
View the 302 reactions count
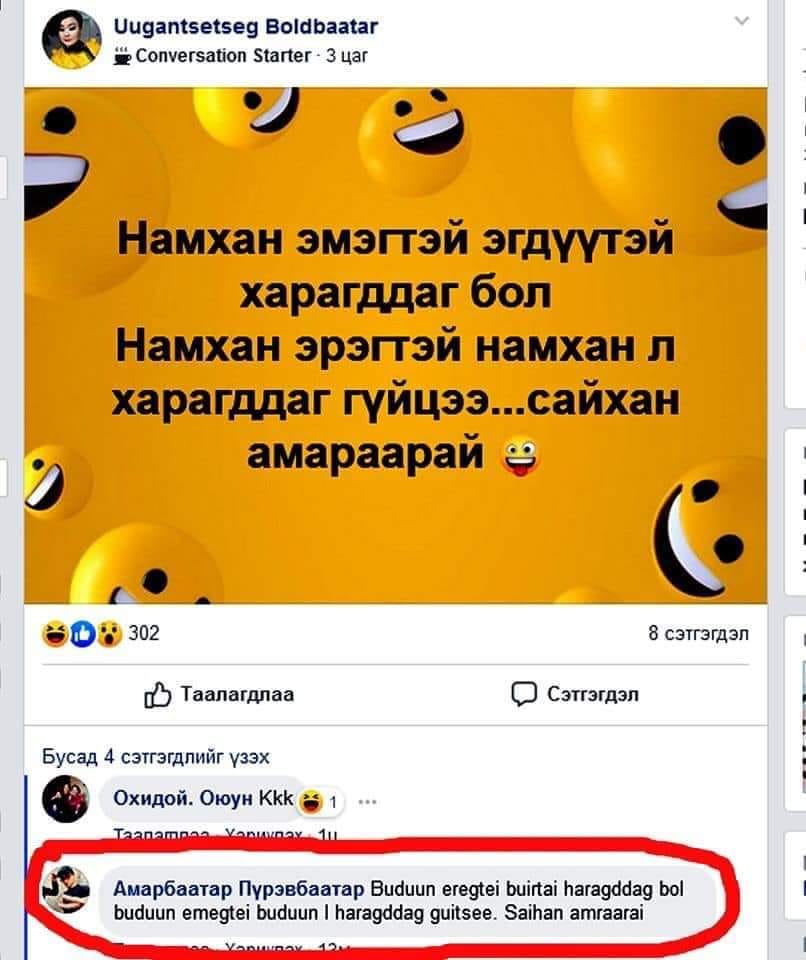pos(144,632)
